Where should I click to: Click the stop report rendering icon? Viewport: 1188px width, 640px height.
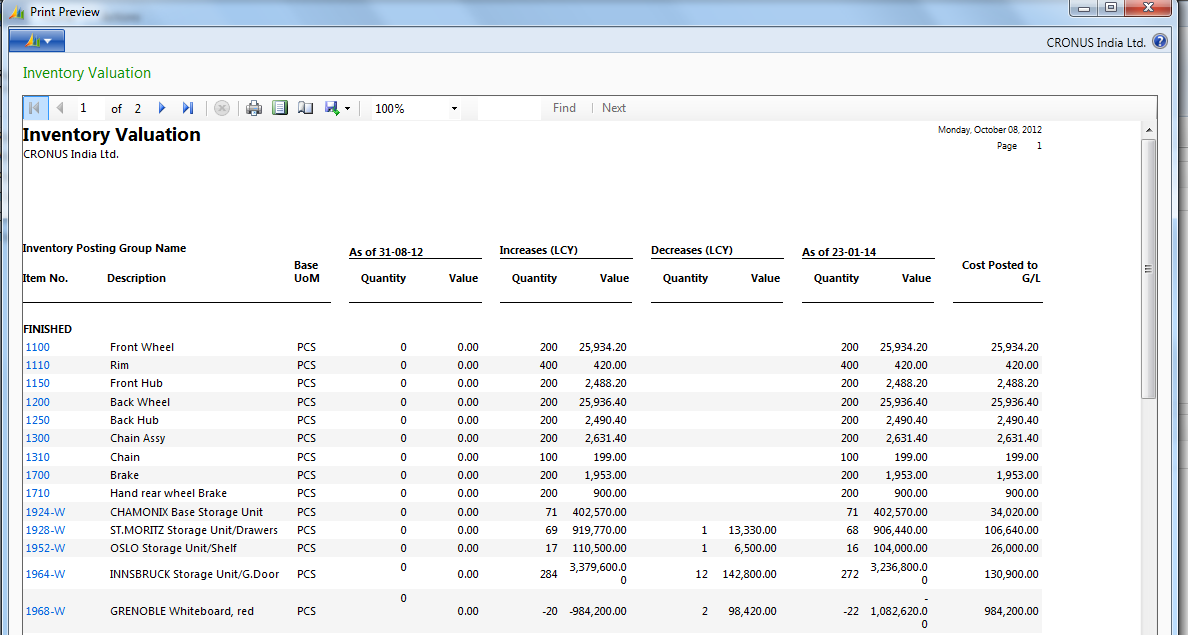pos(221,107)
